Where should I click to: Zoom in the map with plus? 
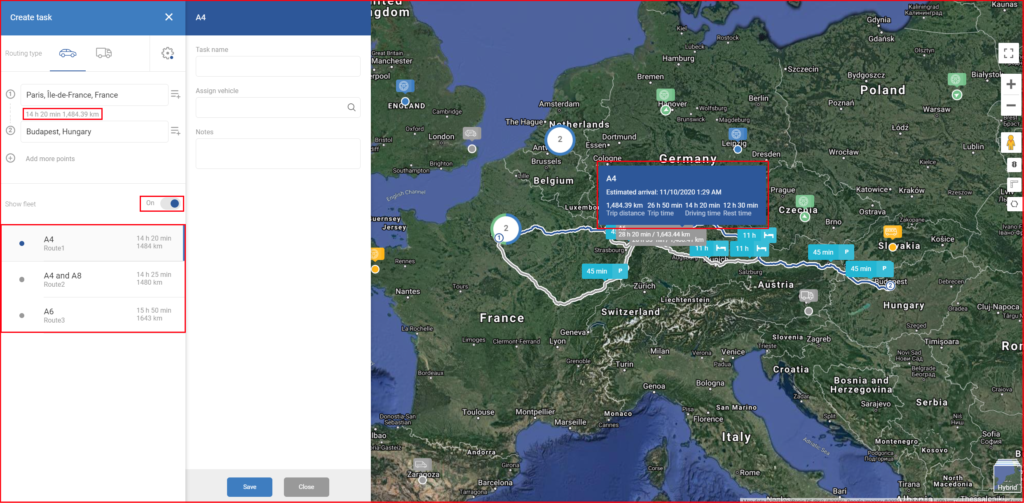click(x=1010, y=84)
